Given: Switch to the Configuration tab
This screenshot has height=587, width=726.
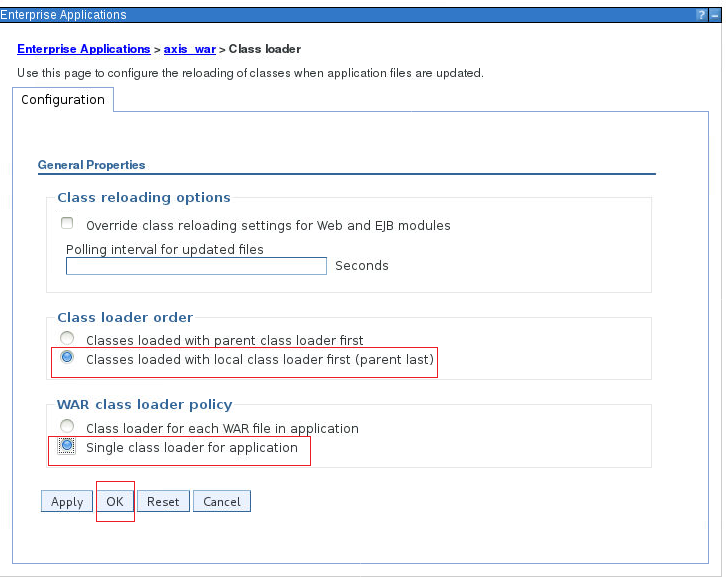Looking at the screenshot, I should coord(63,100).
